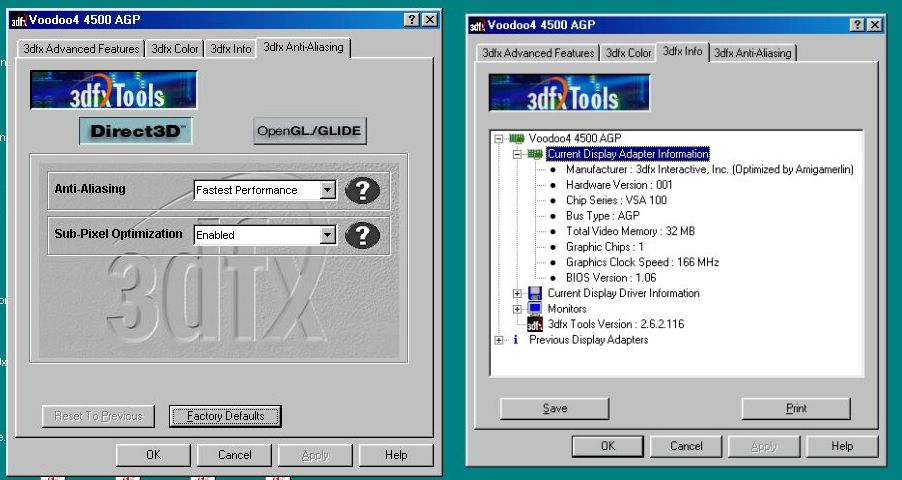Image resolution: width=902 pixels, height=480 pixels.
Task: Click the floppy disk icon for Display Driver Information
Action: pos(535,293)
